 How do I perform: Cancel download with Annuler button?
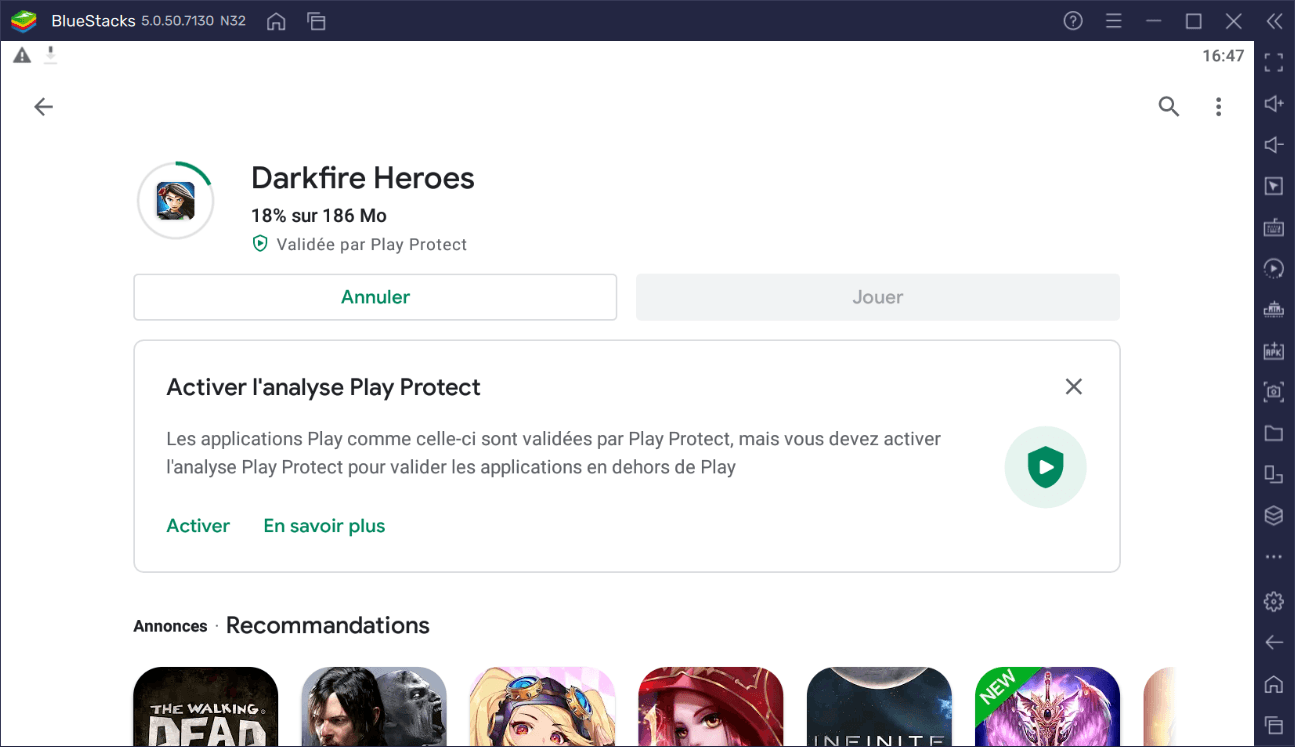(375, 297)
